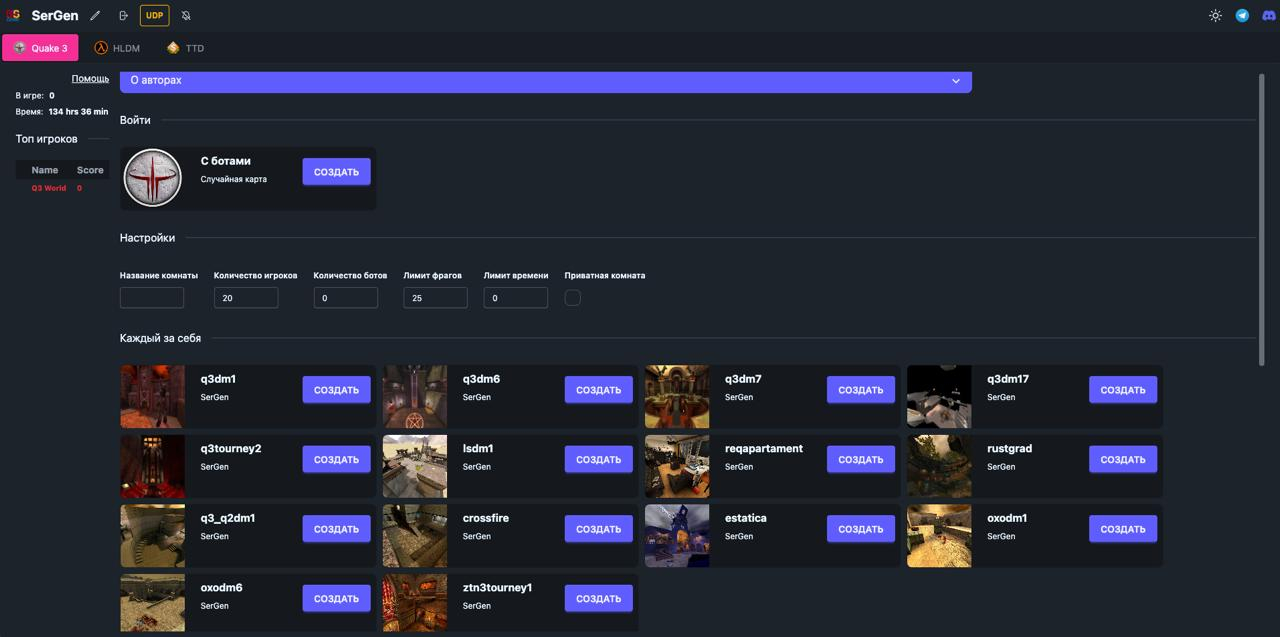Click the Название комнаты input field
The width and height of the screenshot is (1280, 637).
152,298
